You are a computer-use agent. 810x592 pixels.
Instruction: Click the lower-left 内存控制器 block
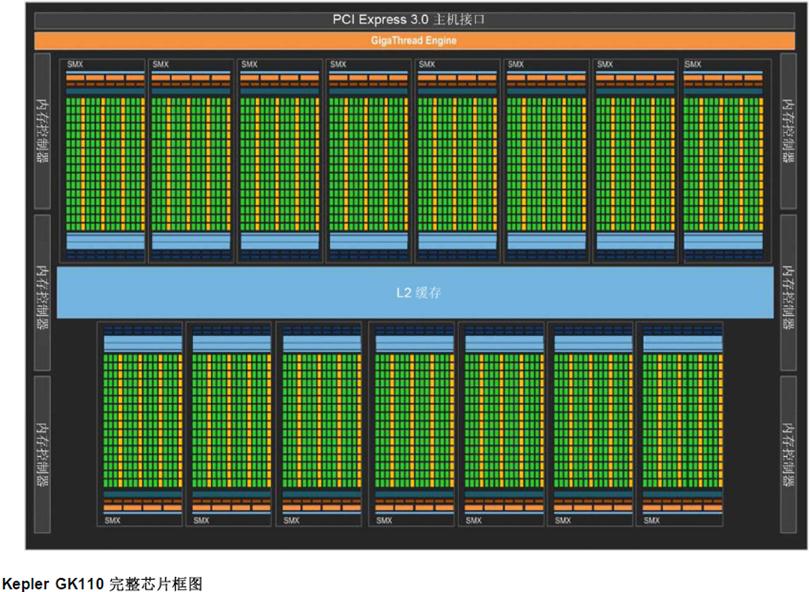tap(42, 455)
